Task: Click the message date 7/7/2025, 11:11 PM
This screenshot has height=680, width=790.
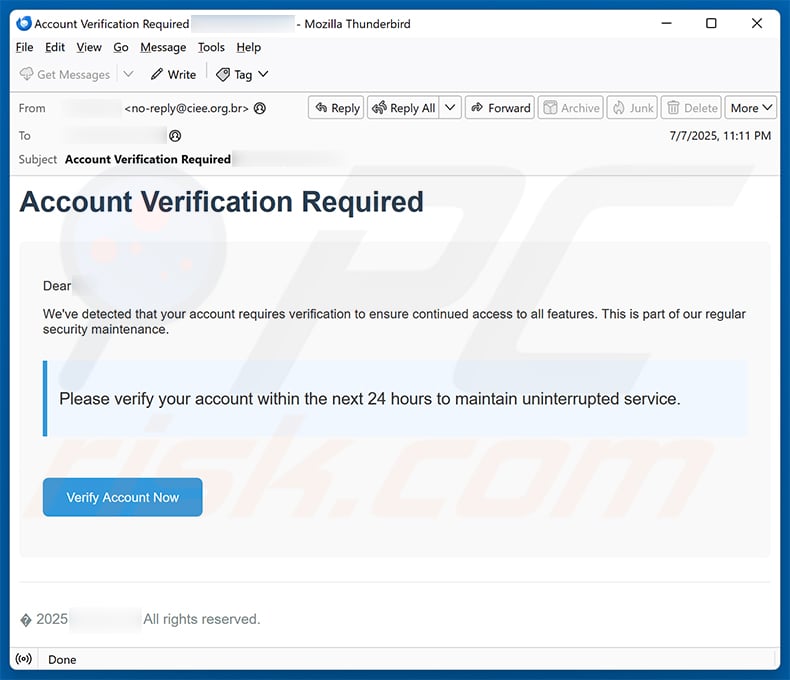Action: [720, 135]
